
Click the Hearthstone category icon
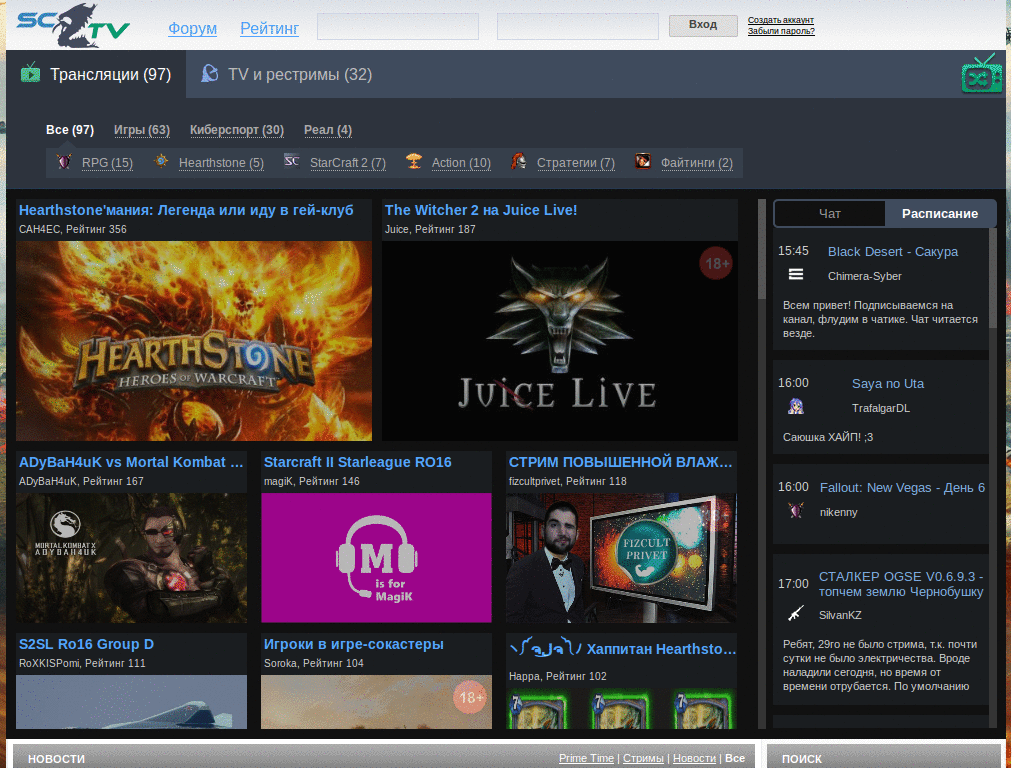click(x=161, y=162)
